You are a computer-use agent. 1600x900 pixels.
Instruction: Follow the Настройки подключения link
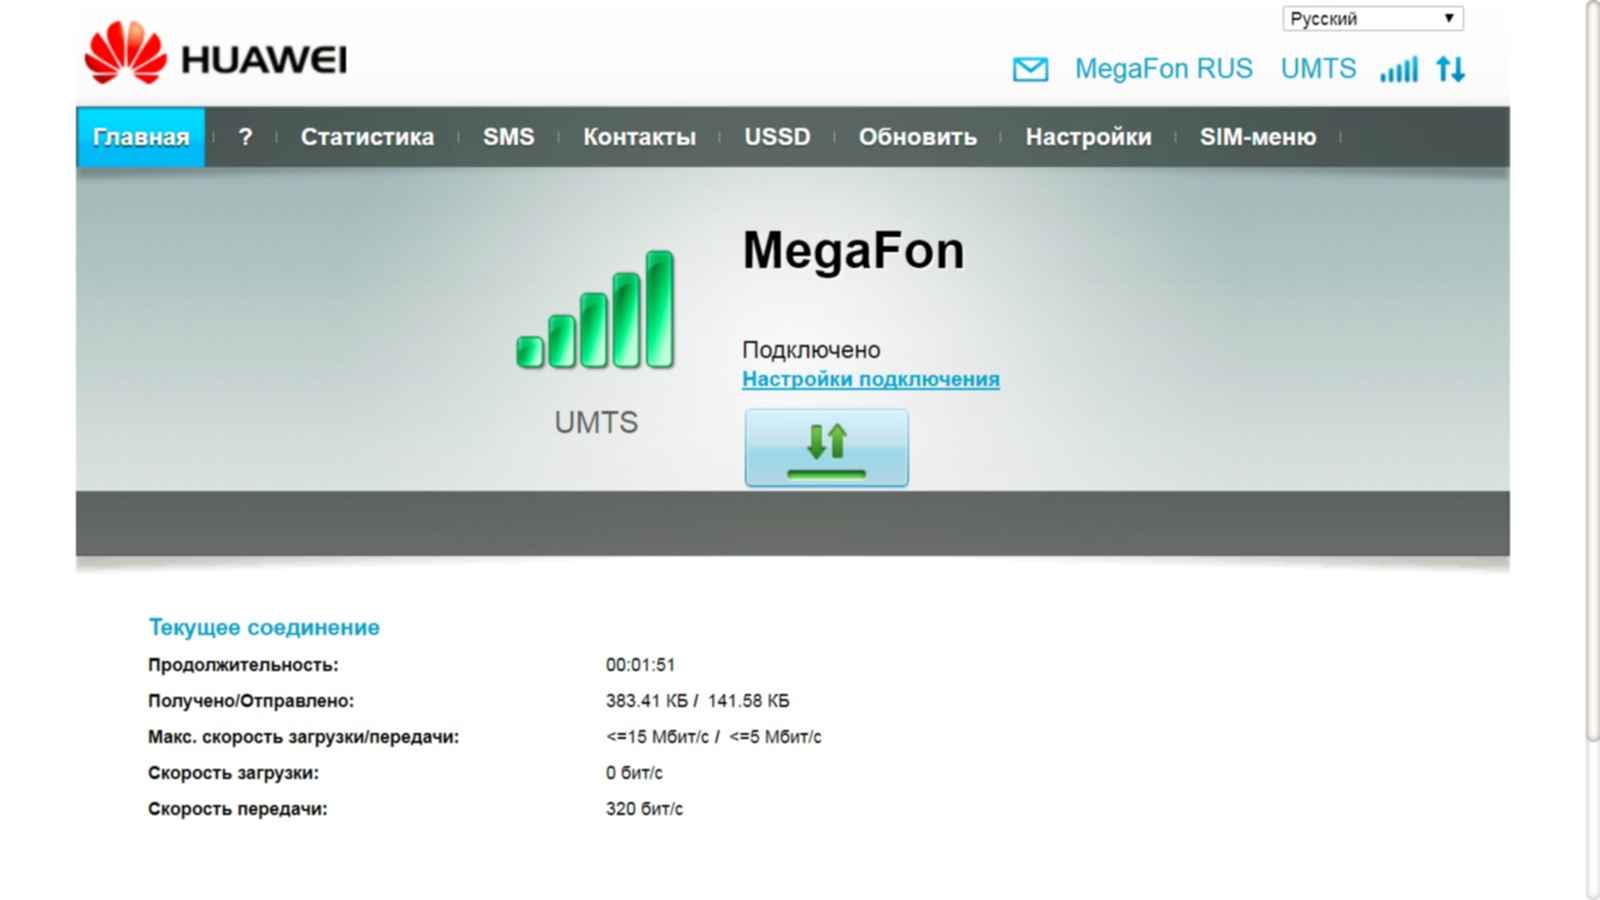coord(871,379)
